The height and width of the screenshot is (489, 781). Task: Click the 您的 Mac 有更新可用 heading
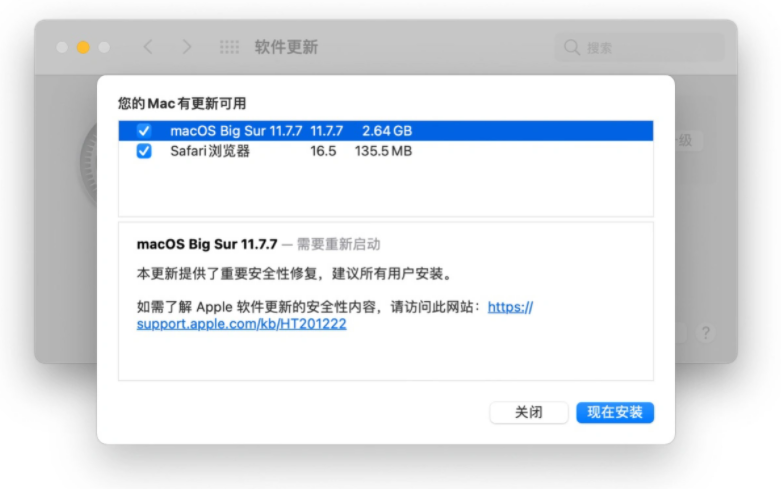pyautogui.click(x=182, y=104)
